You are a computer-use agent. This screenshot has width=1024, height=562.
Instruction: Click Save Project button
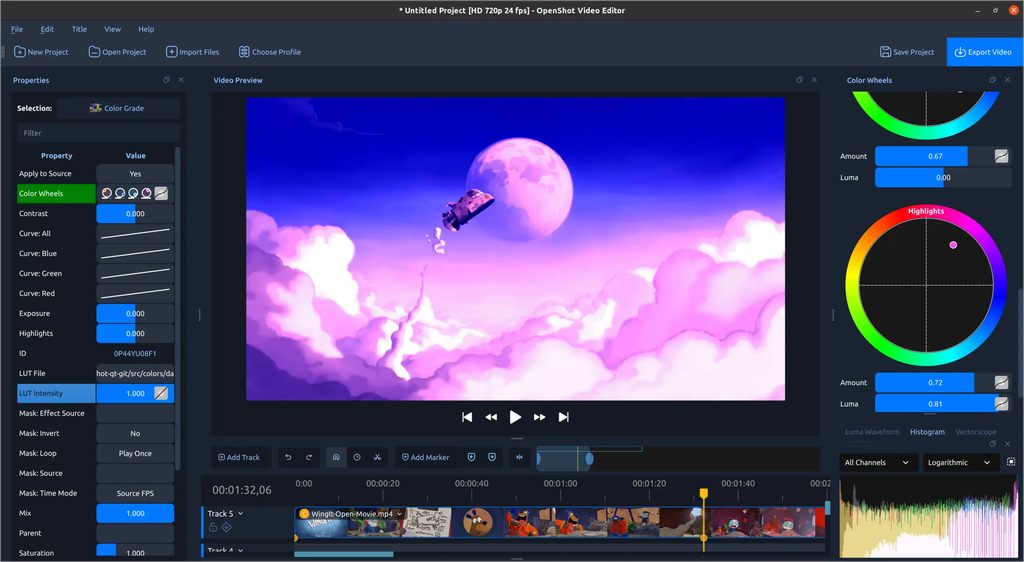tap(907, 52)
